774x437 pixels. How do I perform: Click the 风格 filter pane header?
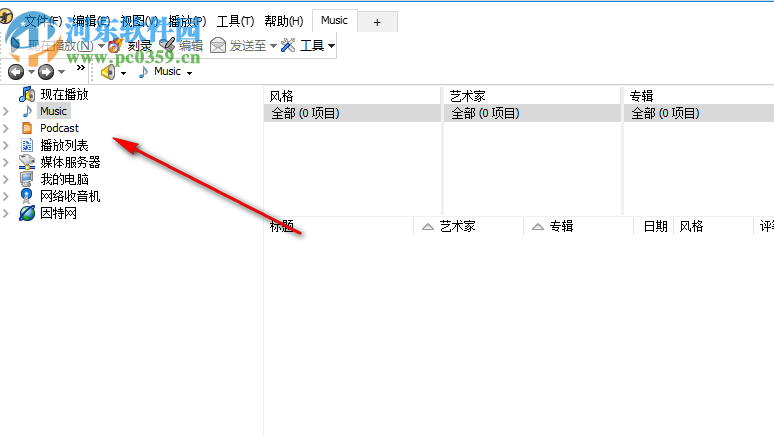tap(352, 96)
